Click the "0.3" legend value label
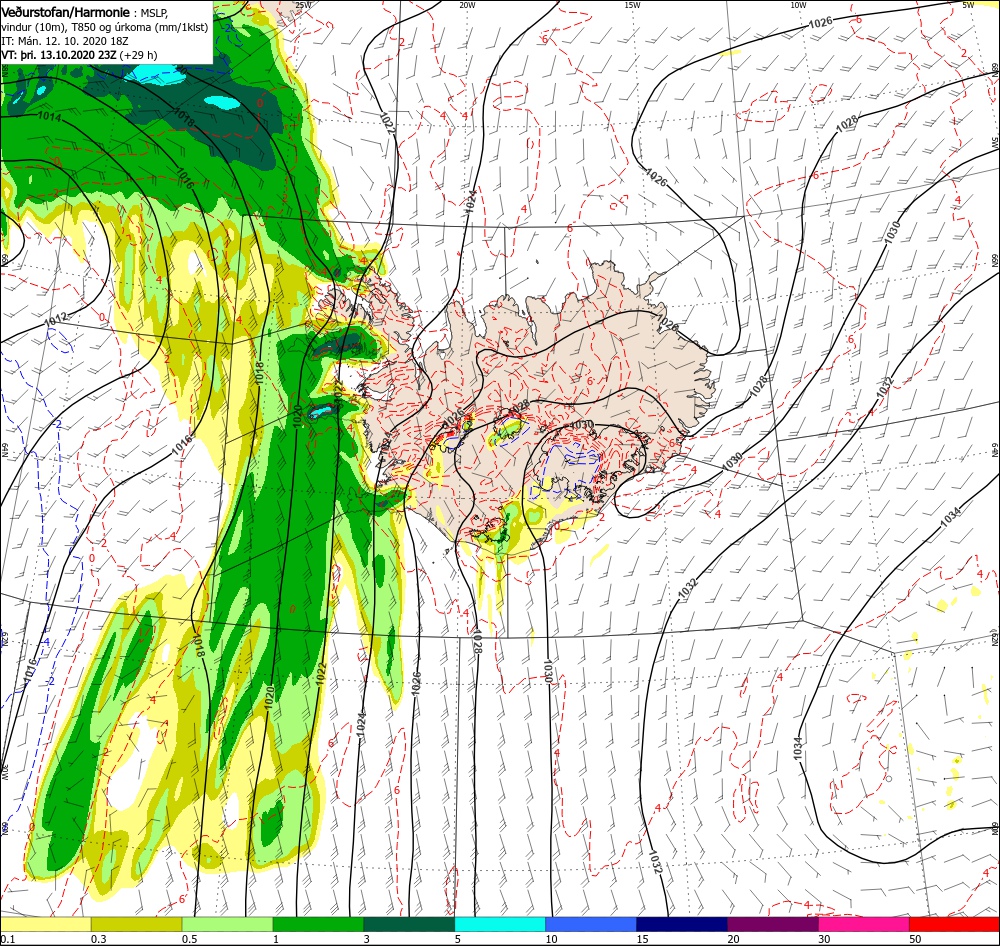The width and height of the screenshot is (1000, 946). coord(99,939)
